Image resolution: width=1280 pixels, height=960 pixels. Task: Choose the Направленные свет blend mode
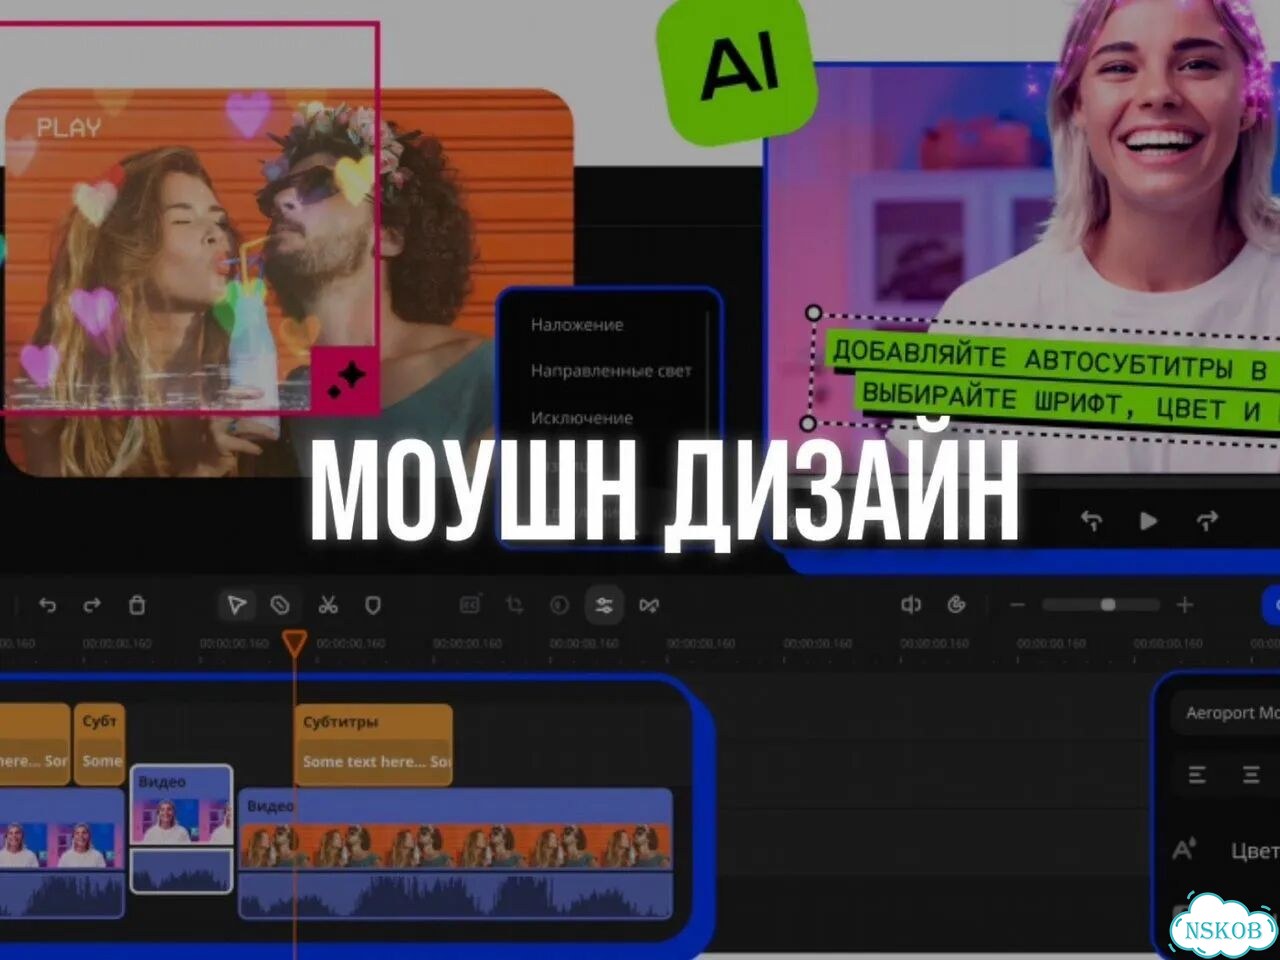click(x=611, y=371)
